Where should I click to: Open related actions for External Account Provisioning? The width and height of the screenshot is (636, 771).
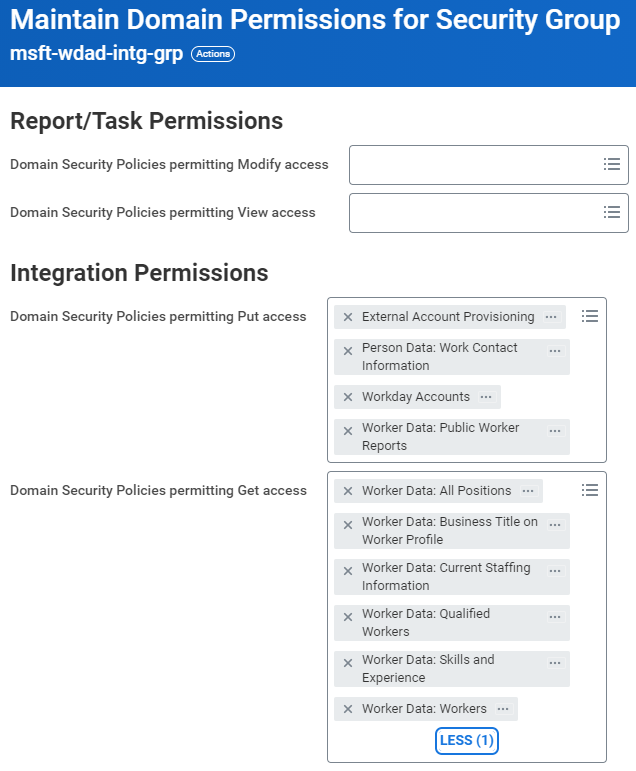point(551,317)
